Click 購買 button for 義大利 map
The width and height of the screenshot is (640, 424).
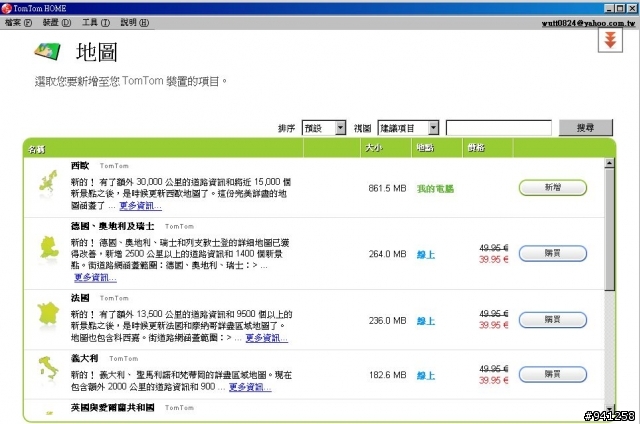553,374
